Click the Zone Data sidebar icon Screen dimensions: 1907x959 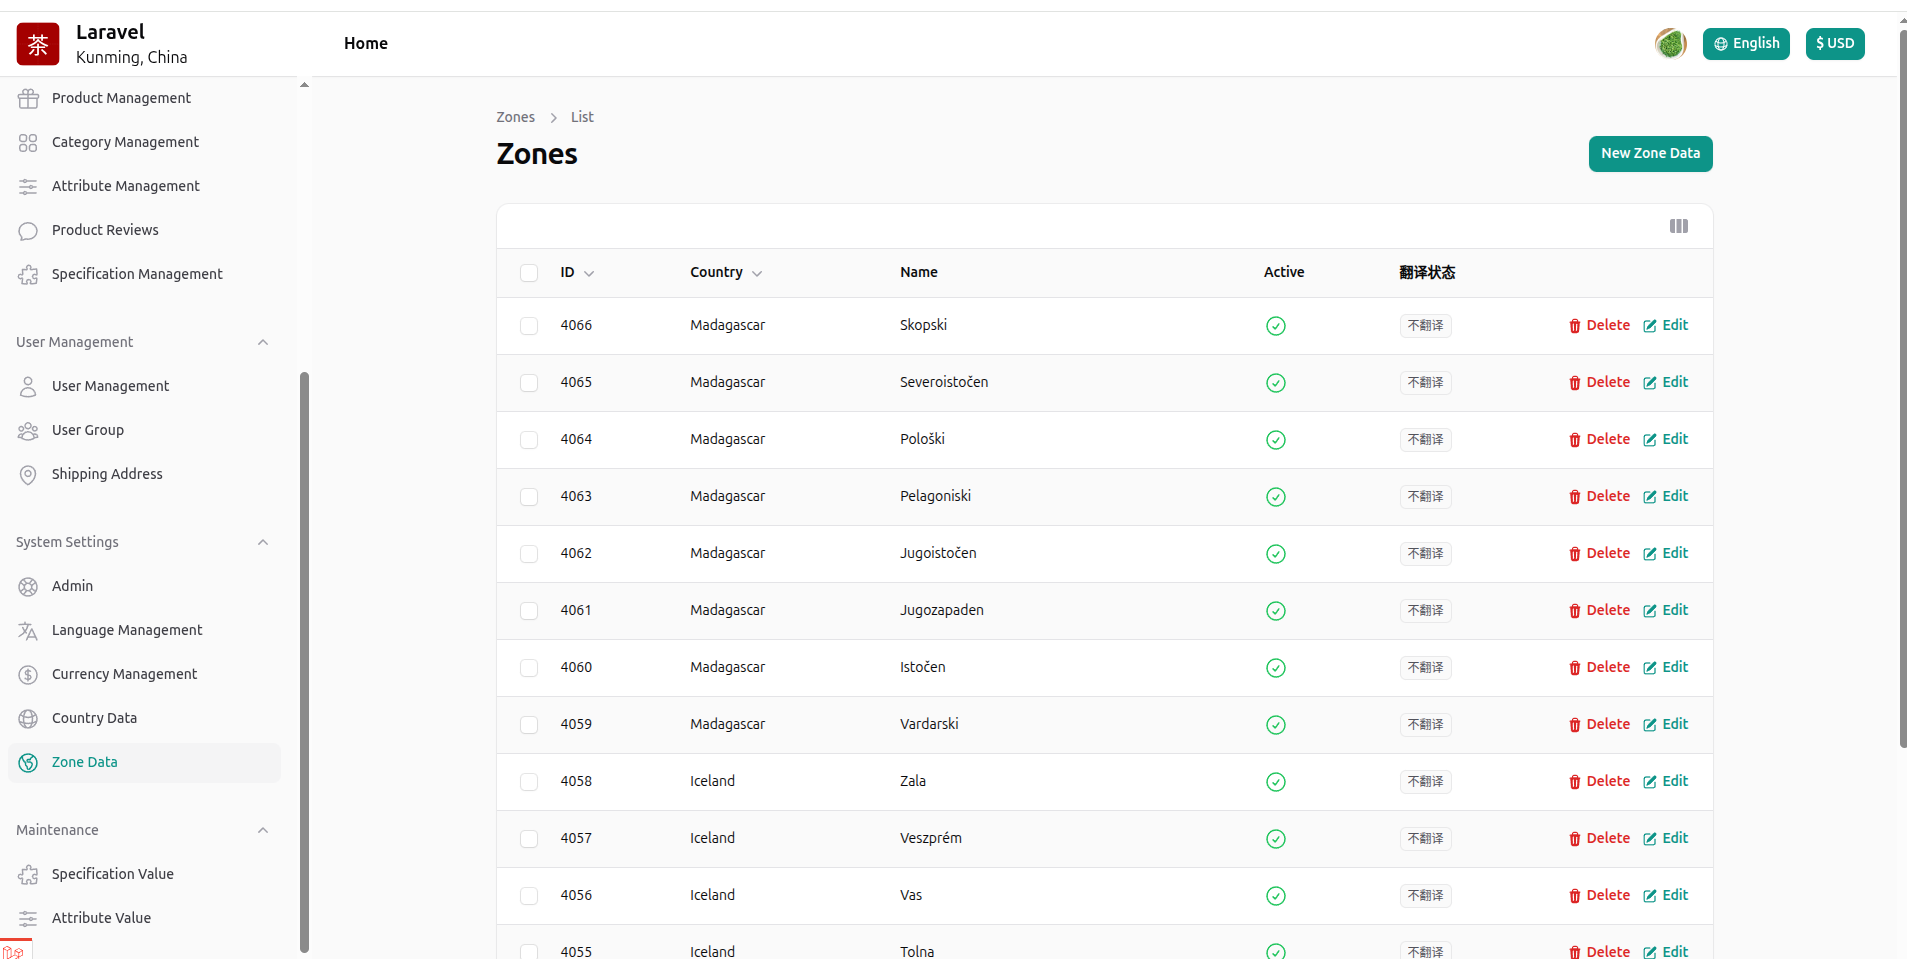pos(28,763)
